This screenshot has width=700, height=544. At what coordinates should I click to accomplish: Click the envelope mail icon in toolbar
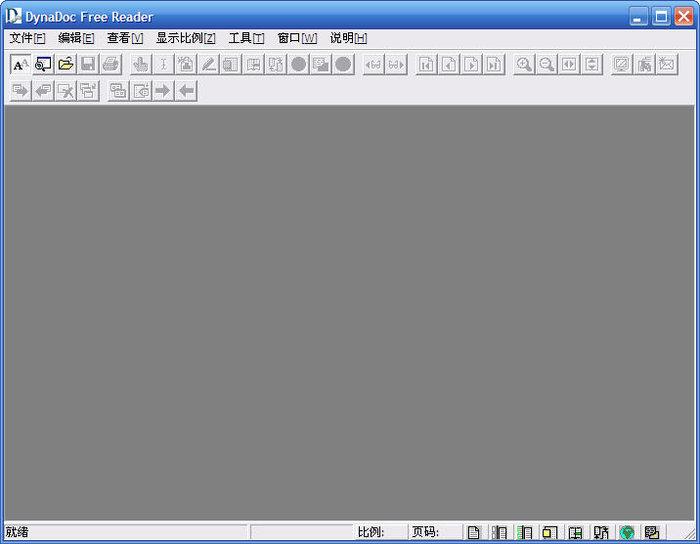[x=667, y=65]
